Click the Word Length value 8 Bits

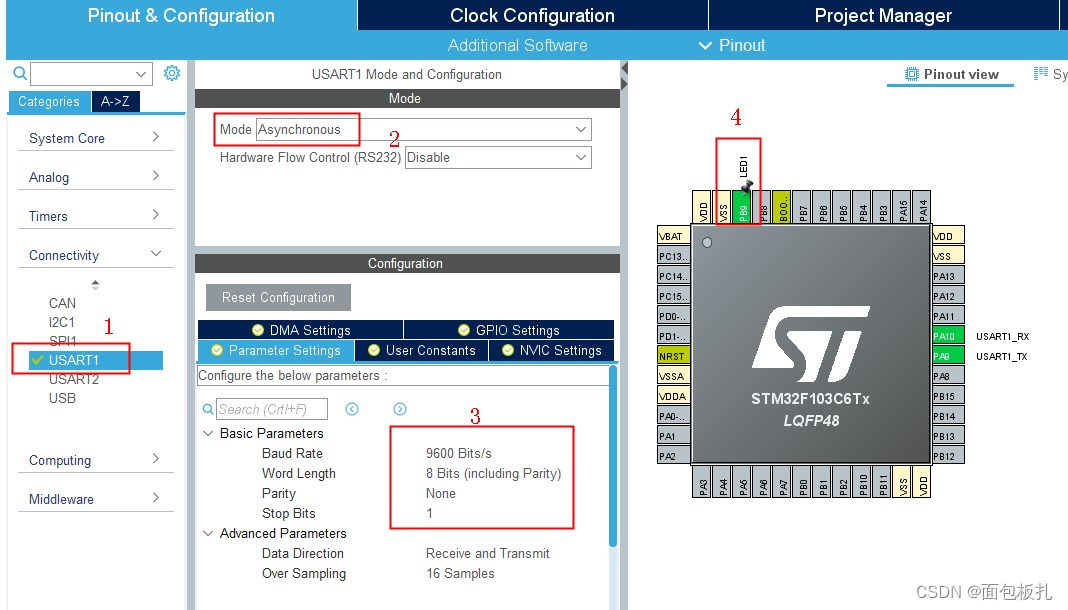point(493,473)
